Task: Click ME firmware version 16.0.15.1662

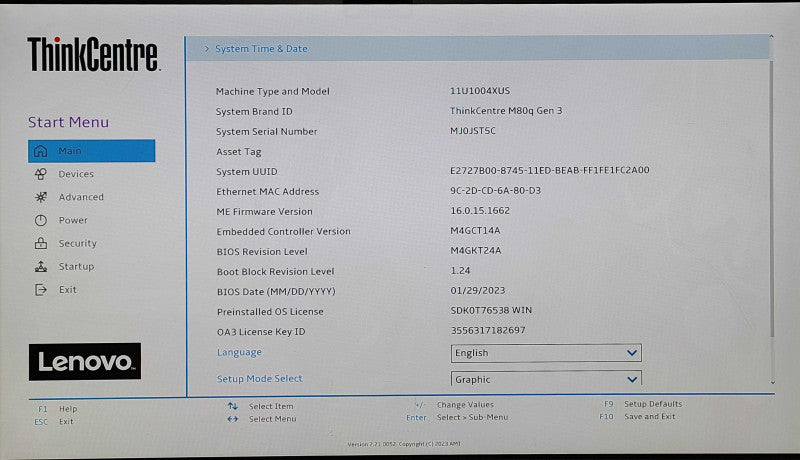Action: (x=480, y=211)
